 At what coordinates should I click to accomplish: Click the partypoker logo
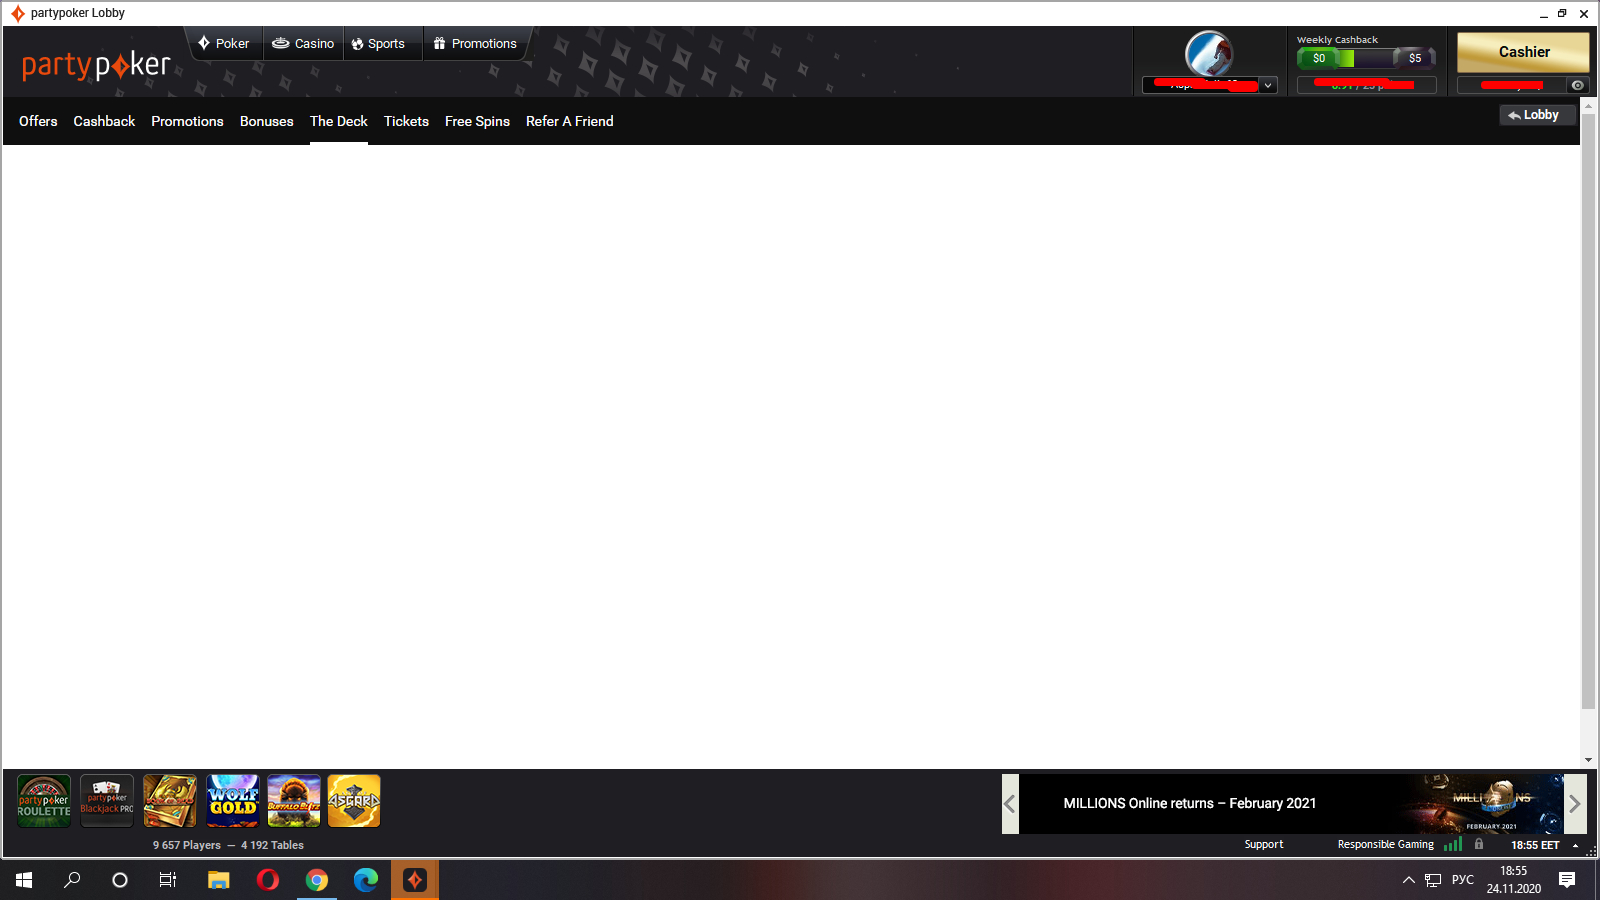pyautogui.click(x=96, y=65)
